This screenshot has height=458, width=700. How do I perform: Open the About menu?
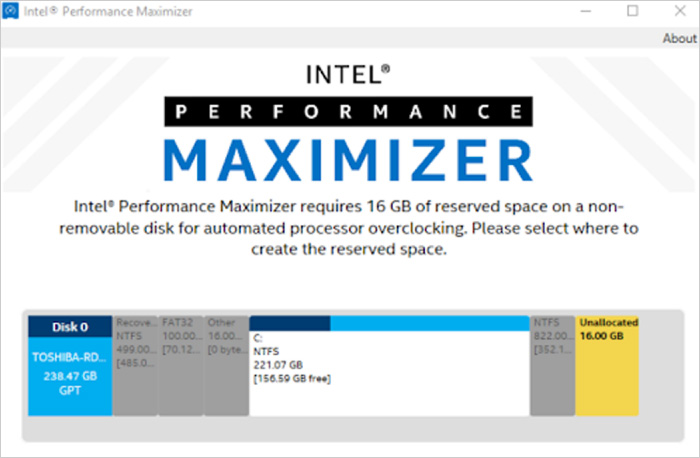tap(679, 38)
